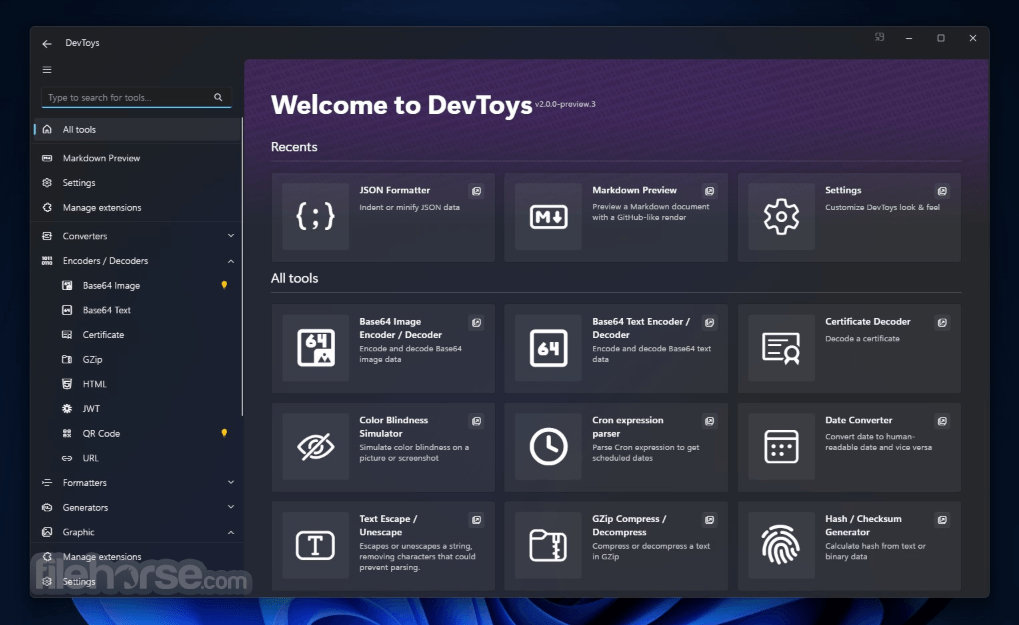Click the Generators group icon
1019x625 pixels.
[47, 507]
